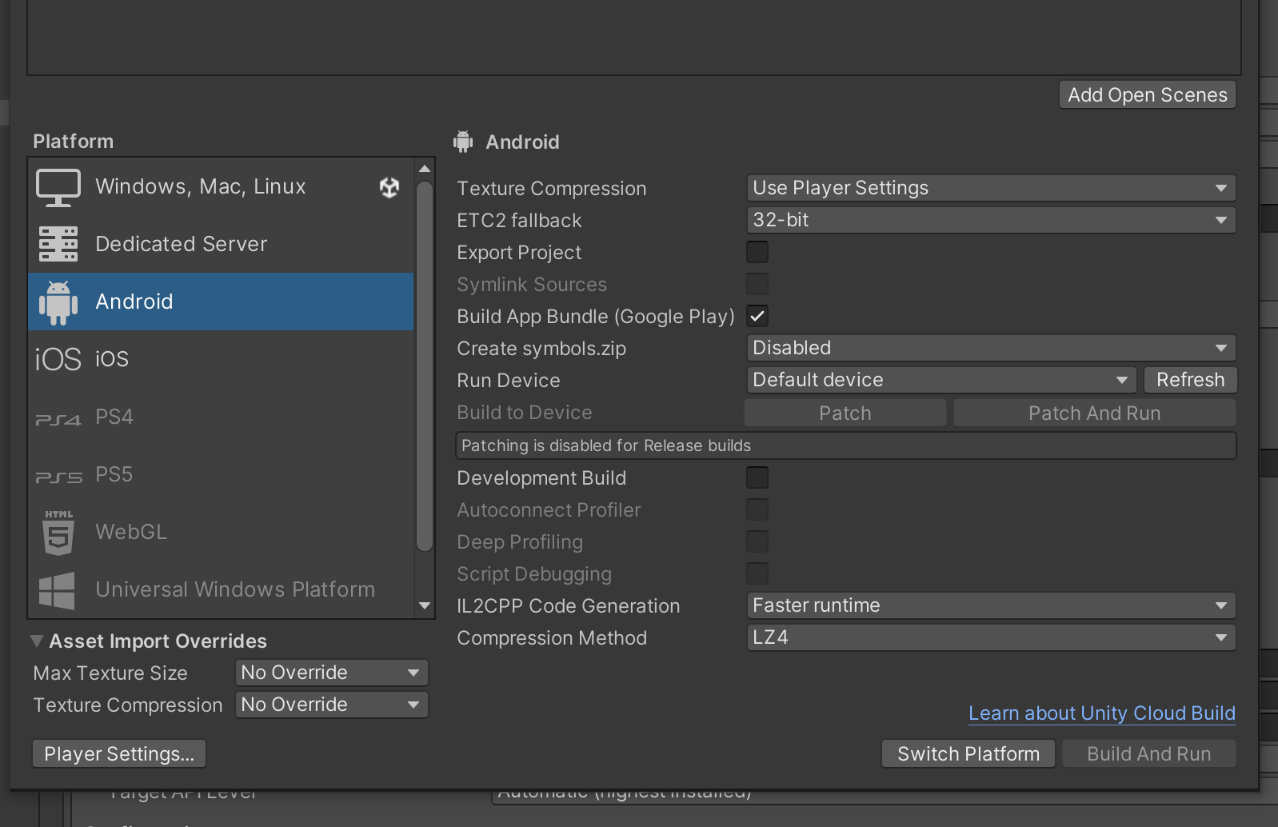
Task: Click the platform list scroll up arrow
Action: tap(425, 170)
